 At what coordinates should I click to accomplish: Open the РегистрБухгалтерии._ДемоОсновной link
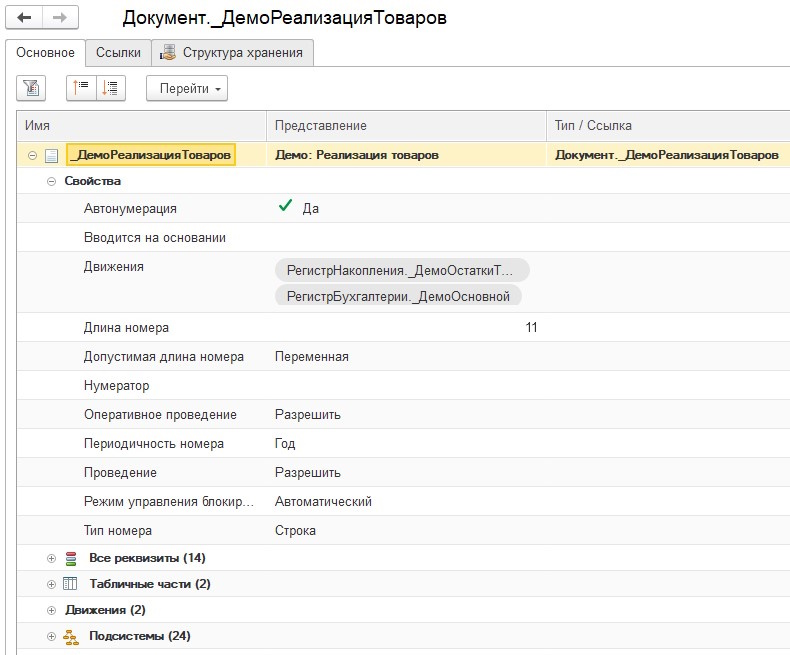[398, 296]
